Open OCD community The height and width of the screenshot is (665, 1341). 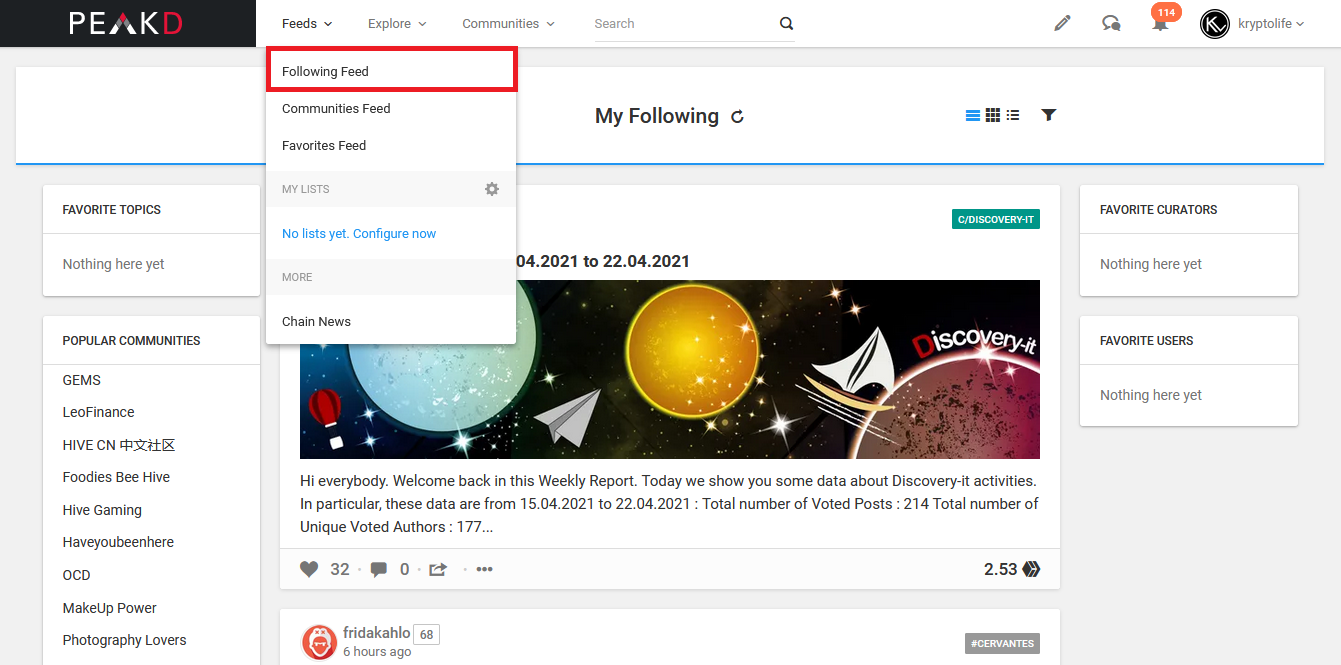pos(77,575)
